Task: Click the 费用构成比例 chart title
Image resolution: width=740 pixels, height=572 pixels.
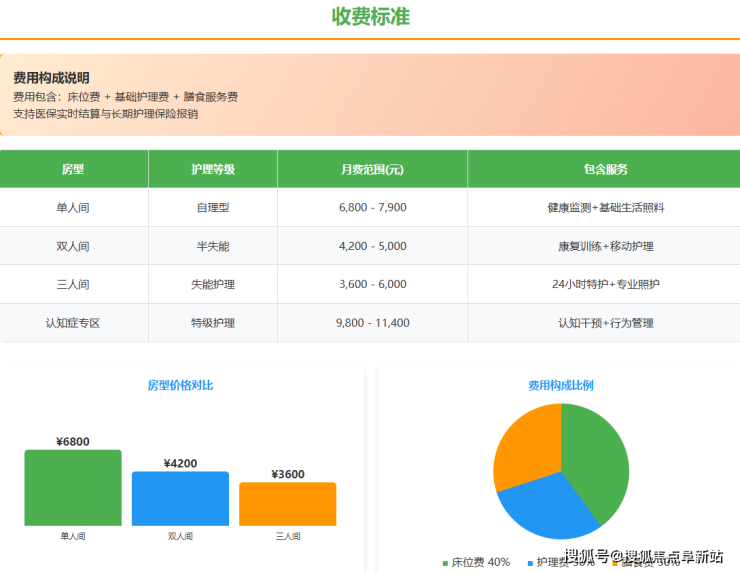Action: pyautogui.click(x=560, y=385)
